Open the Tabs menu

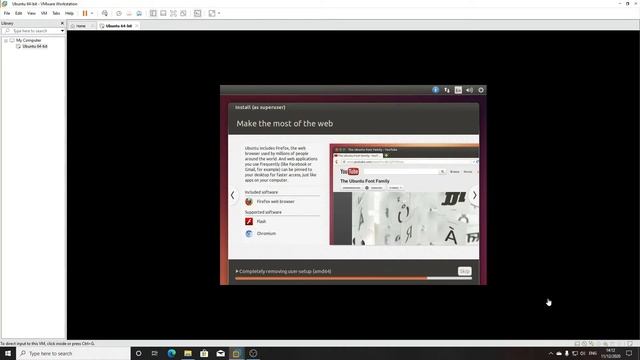click(x=56, y=13)
